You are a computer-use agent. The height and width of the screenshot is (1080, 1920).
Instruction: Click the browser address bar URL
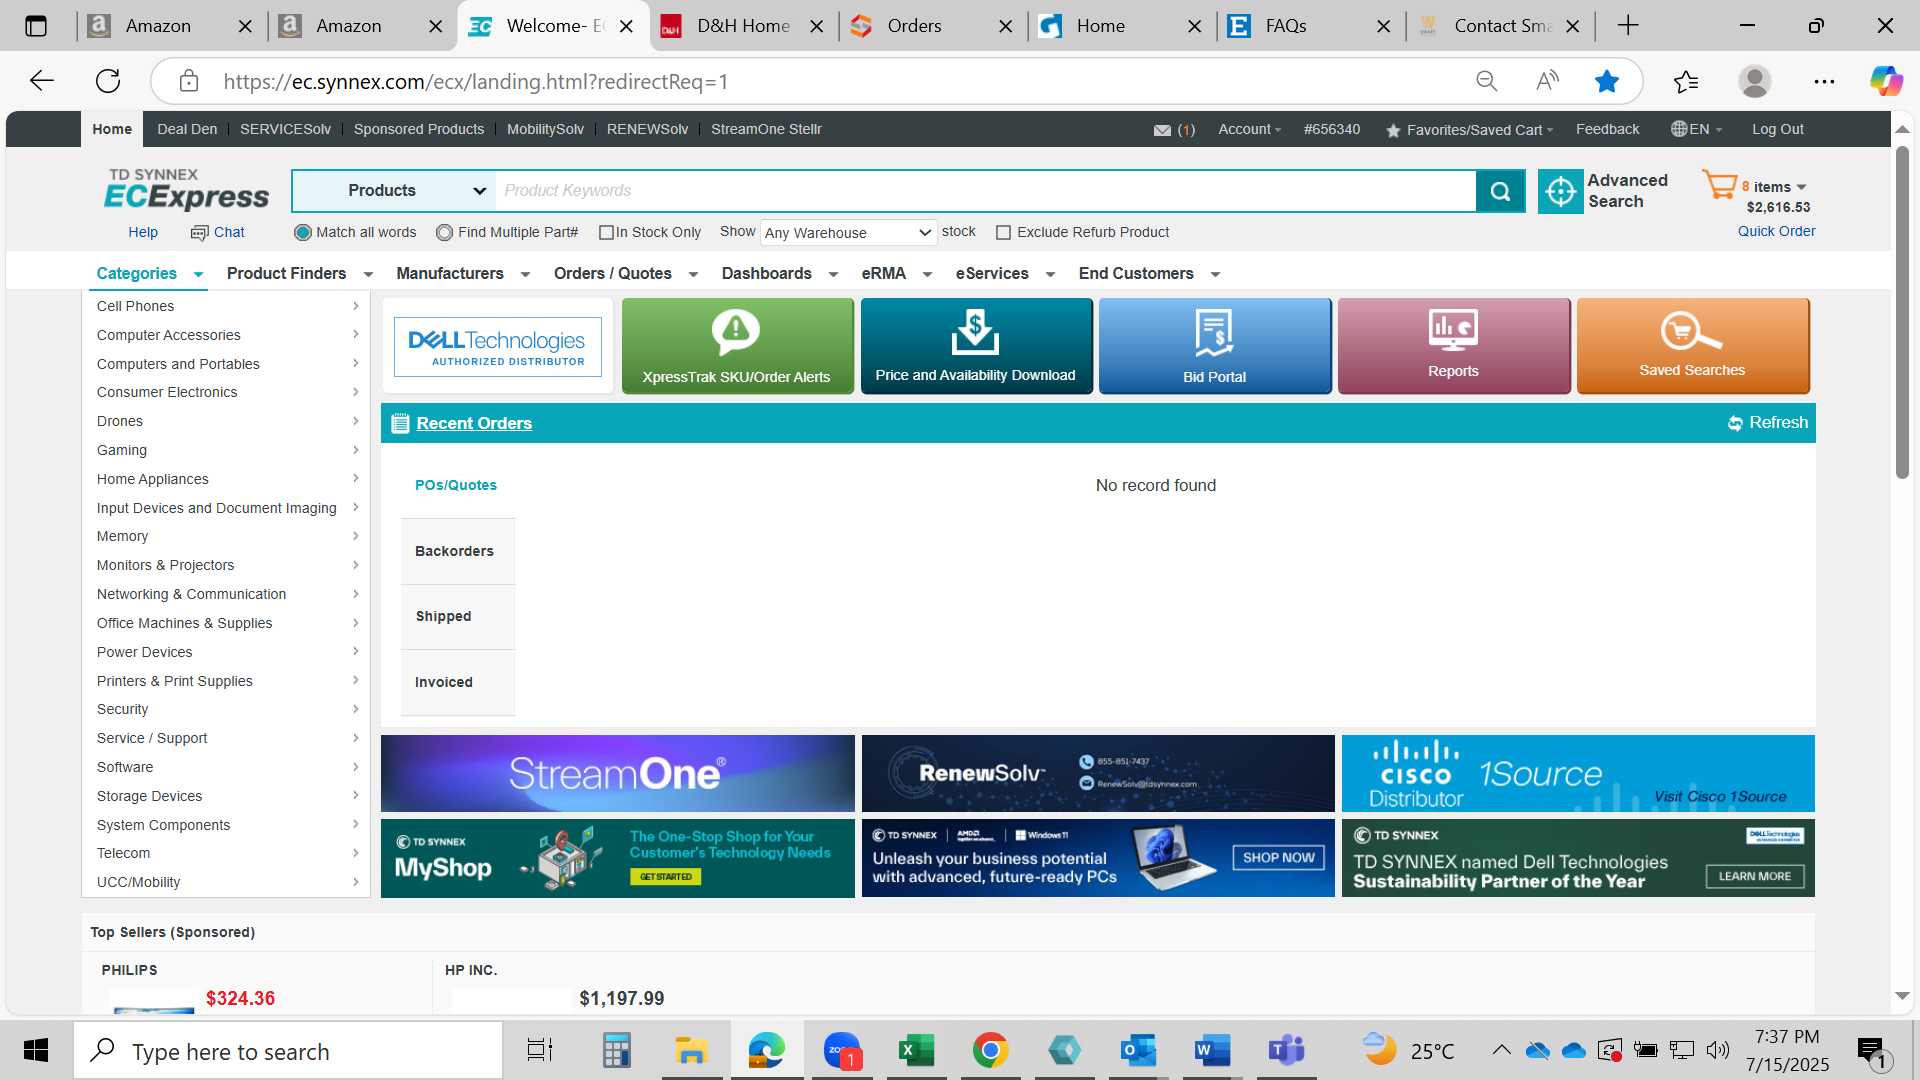coord(476,82)
